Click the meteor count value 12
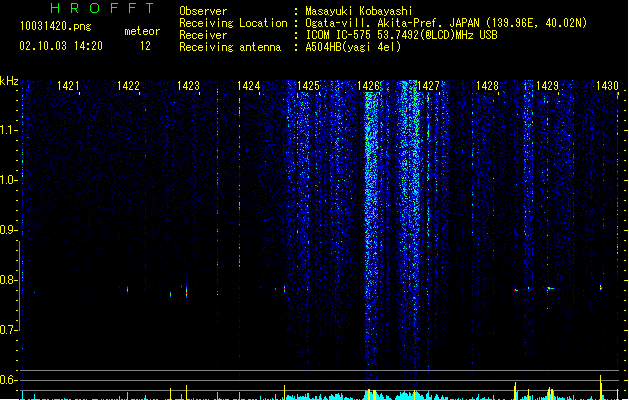The width and height of the screenshot is (629, 400). coord(145,46)
